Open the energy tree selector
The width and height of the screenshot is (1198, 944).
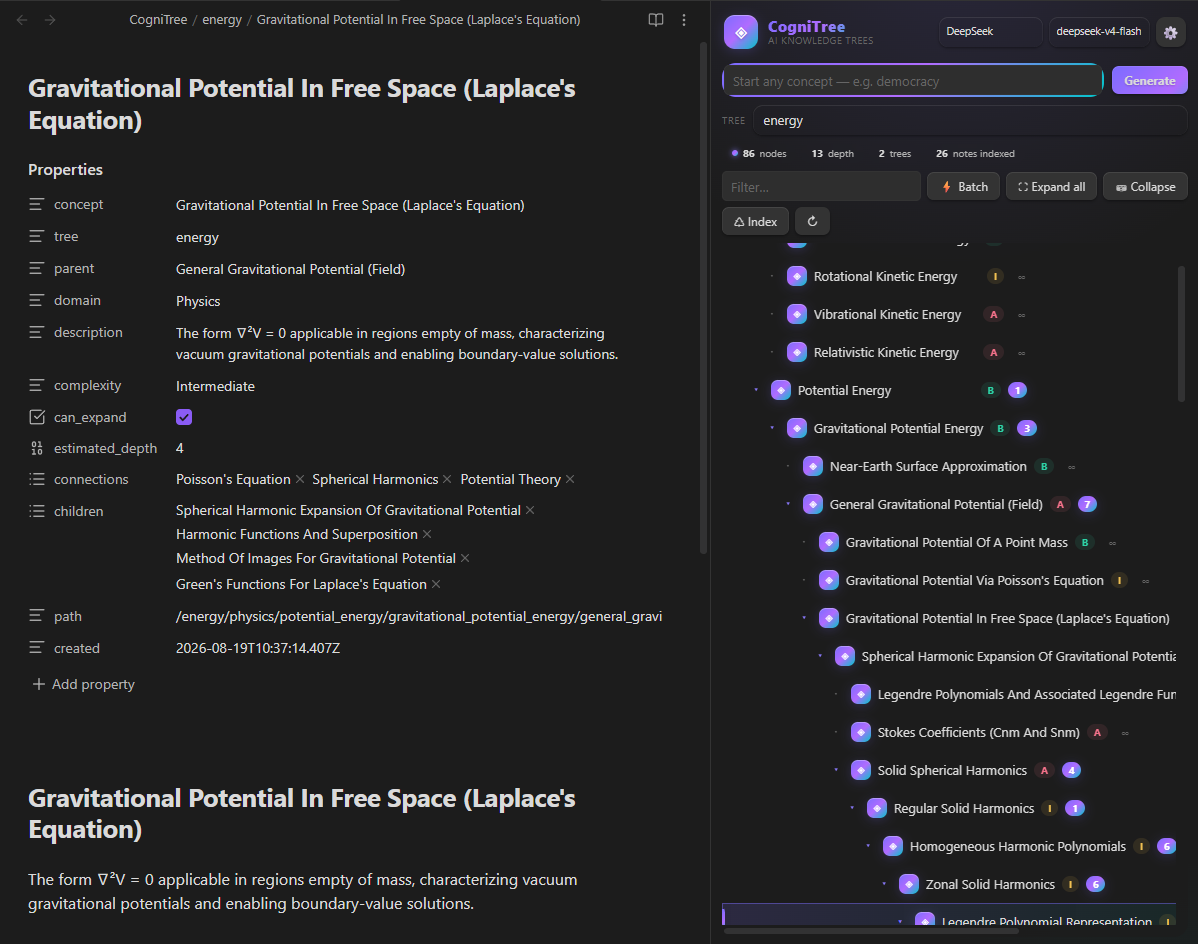970,121
